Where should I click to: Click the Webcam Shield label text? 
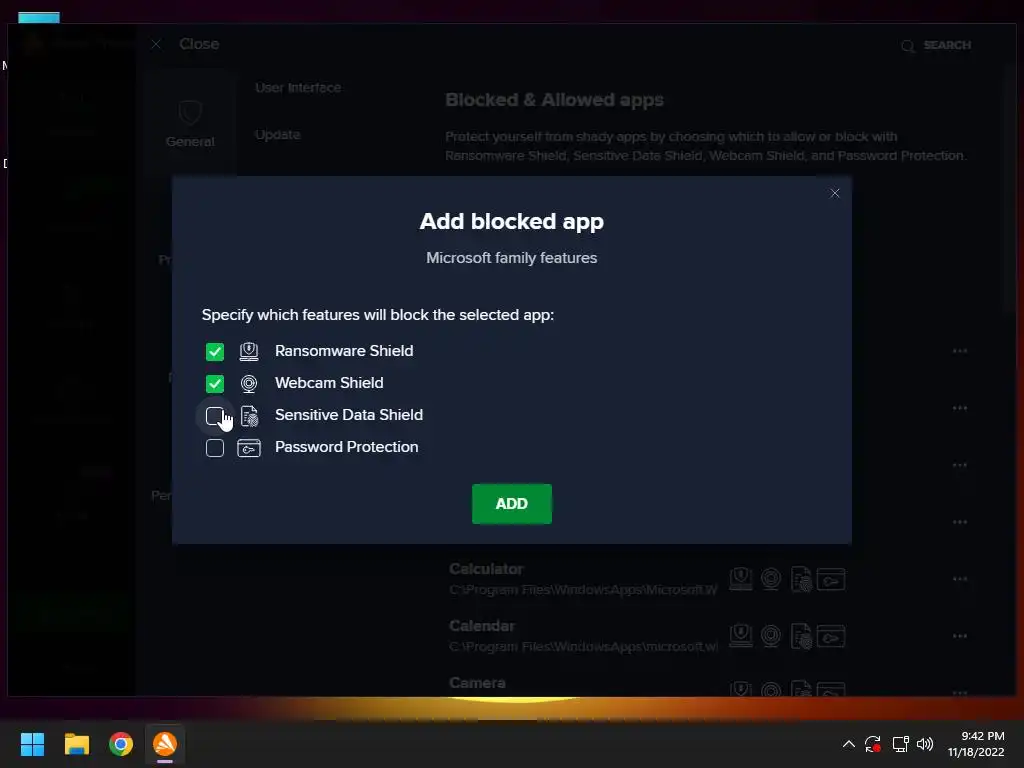(329, 383)
